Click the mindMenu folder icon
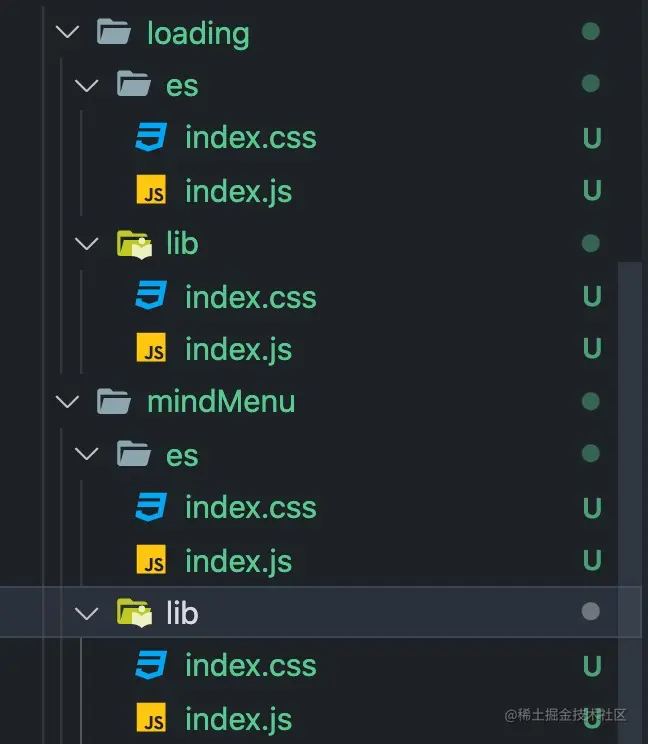Image resolution: width=648 pixels, height=744 pixels. coord(114,402)
